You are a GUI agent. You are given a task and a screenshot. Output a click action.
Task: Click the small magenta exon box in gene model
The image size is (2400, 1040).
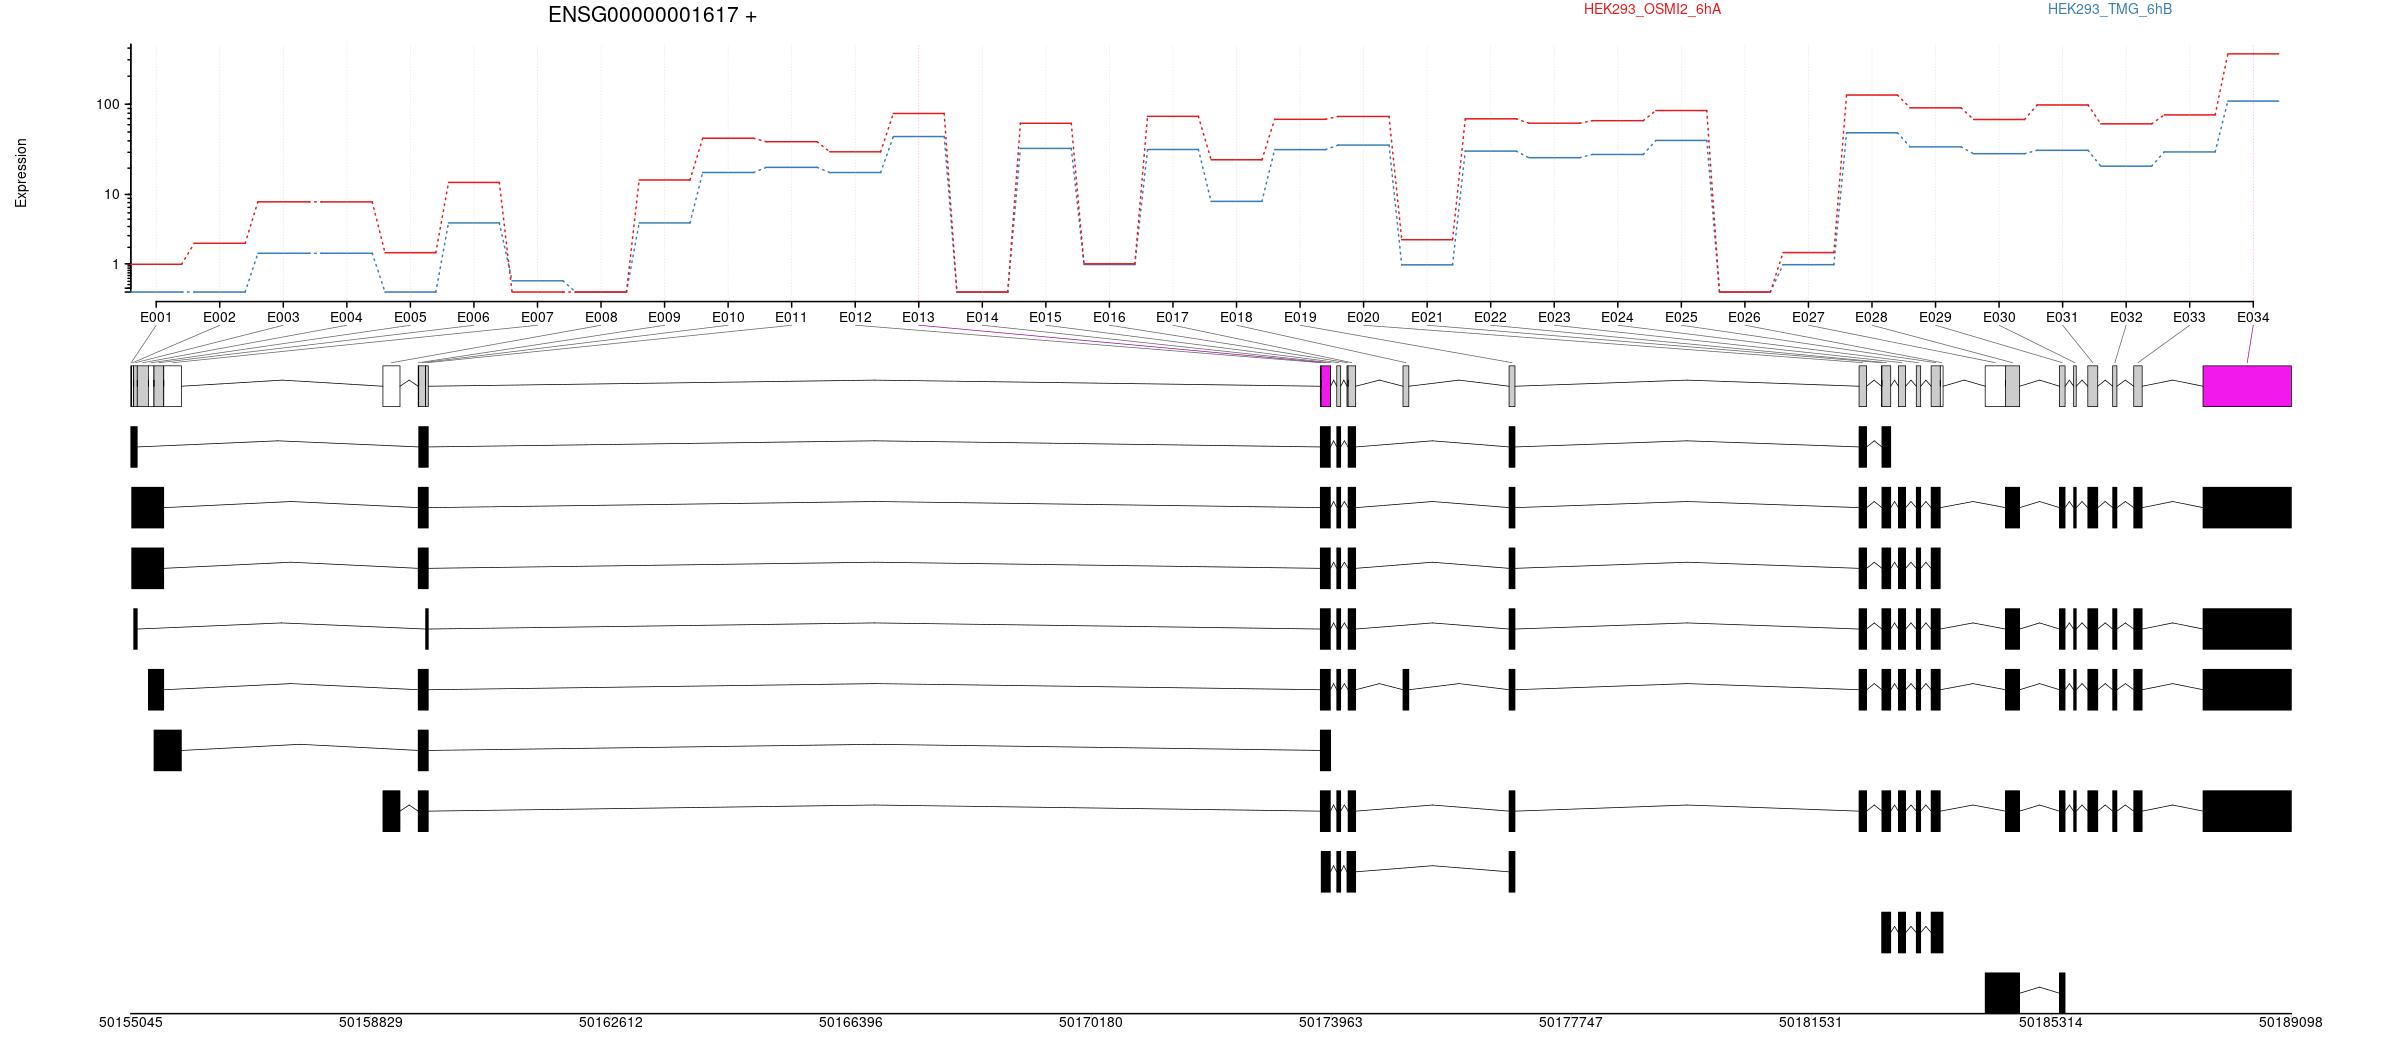tap(1326, 386)
